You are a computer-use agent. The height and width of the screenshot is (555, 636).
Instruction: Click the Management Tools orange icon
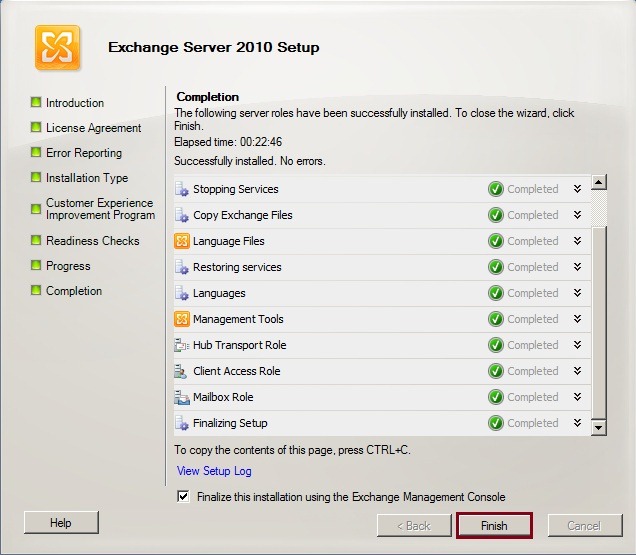coord(182,319)
